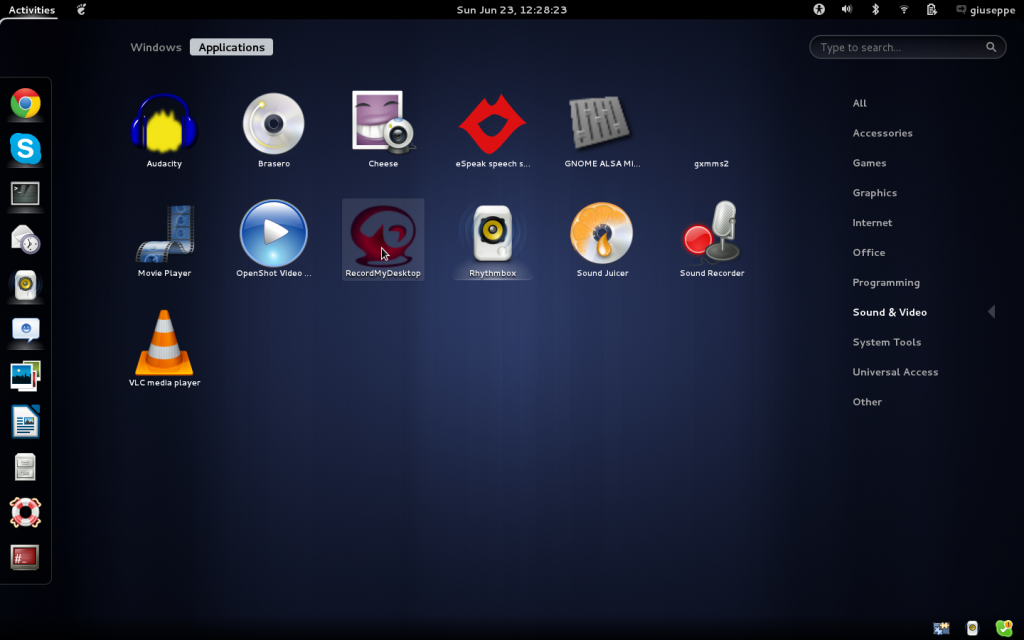
Task: Launch GNOME ALSA Mixer
Action: tap(602, 130)
